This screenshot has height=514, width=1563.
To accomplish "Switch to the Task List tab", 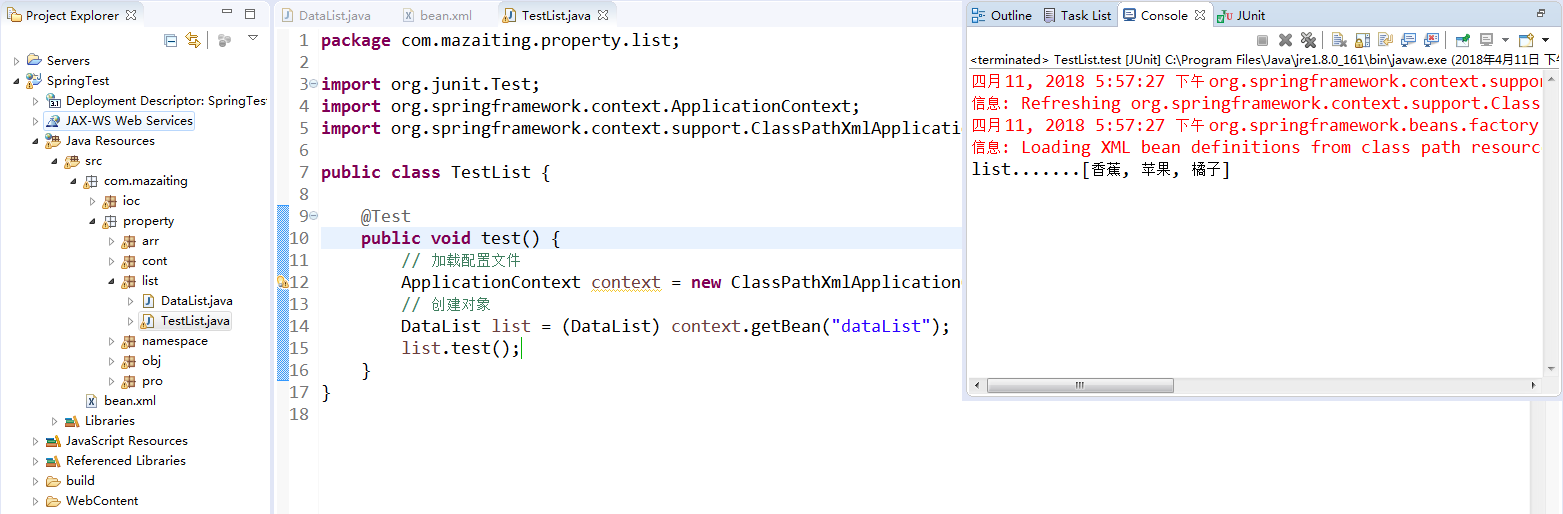I will pyautogui.click(x=1076, y=15).
